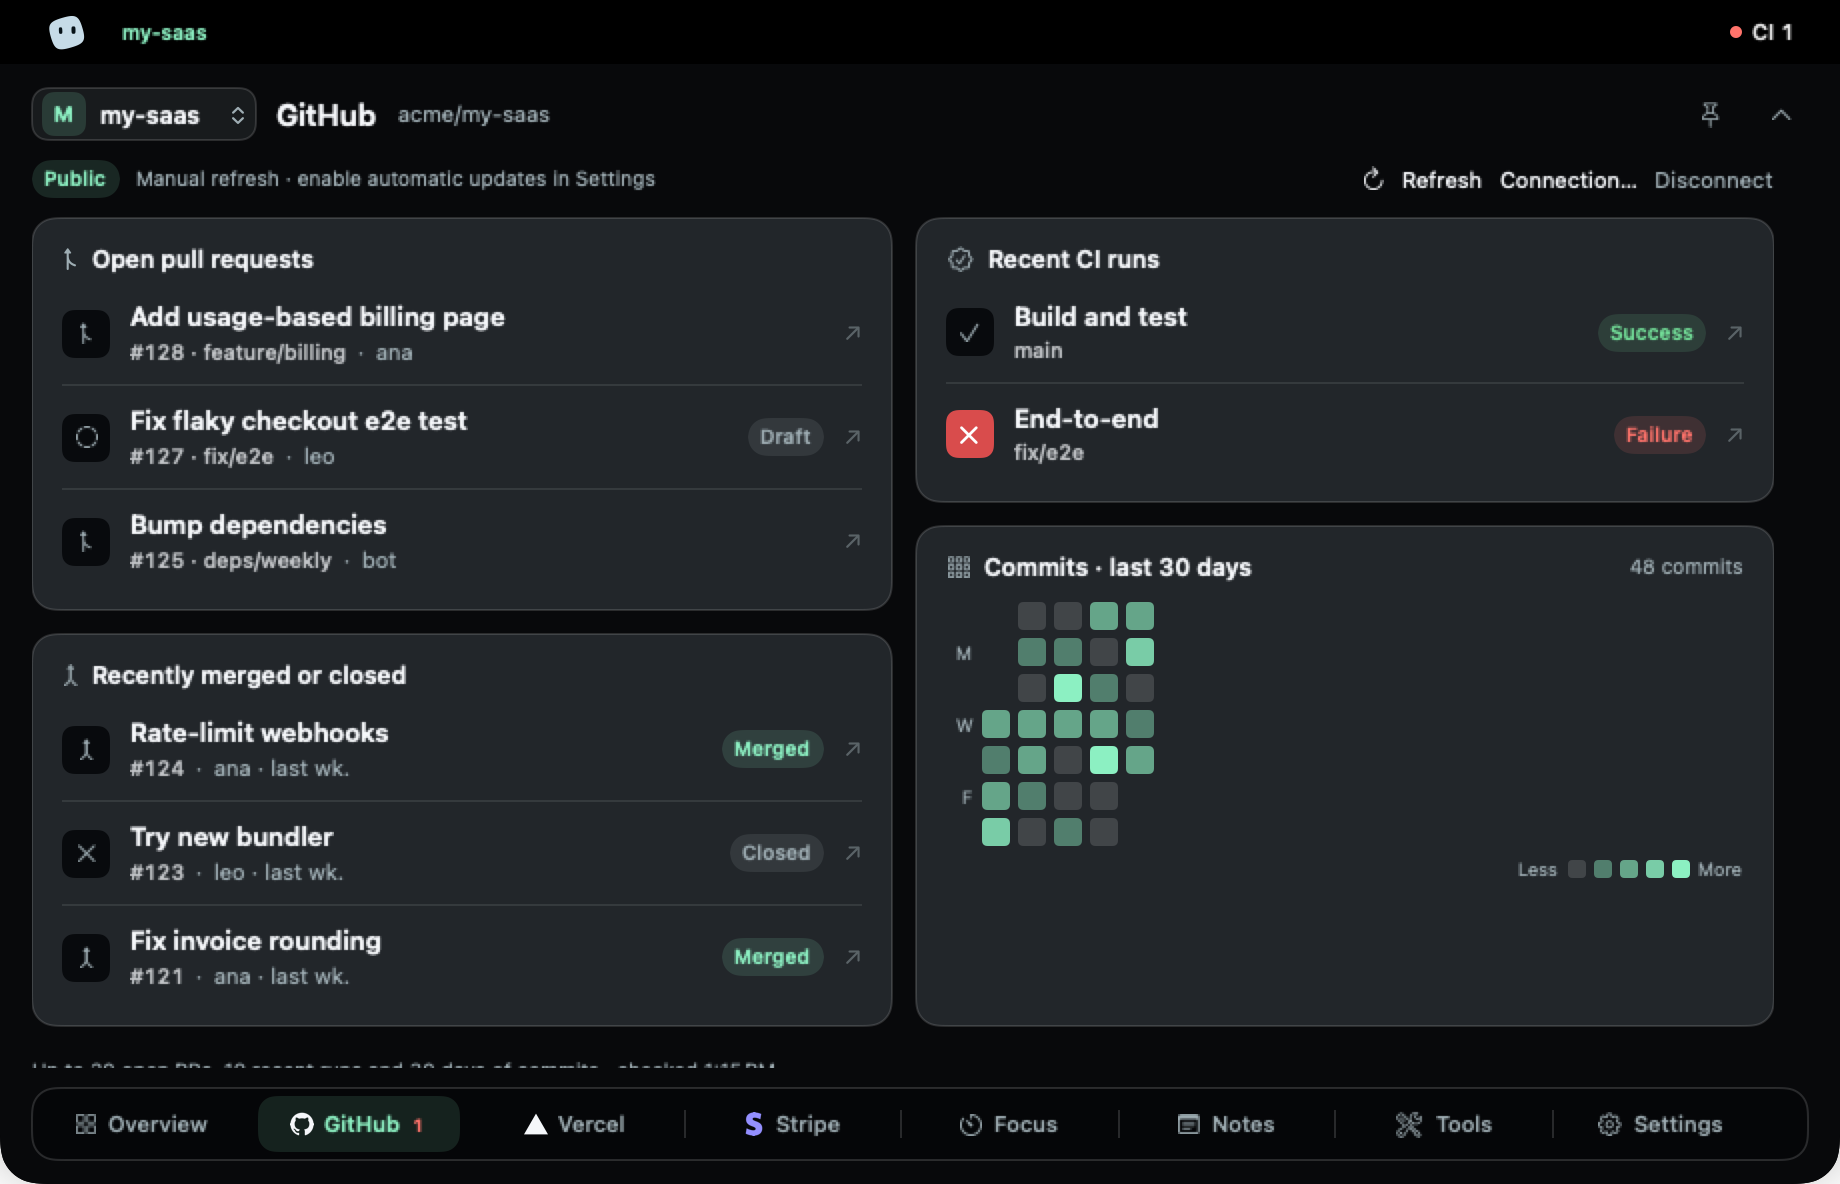
Task: Click Disconnect
Action: point(1713,180)
